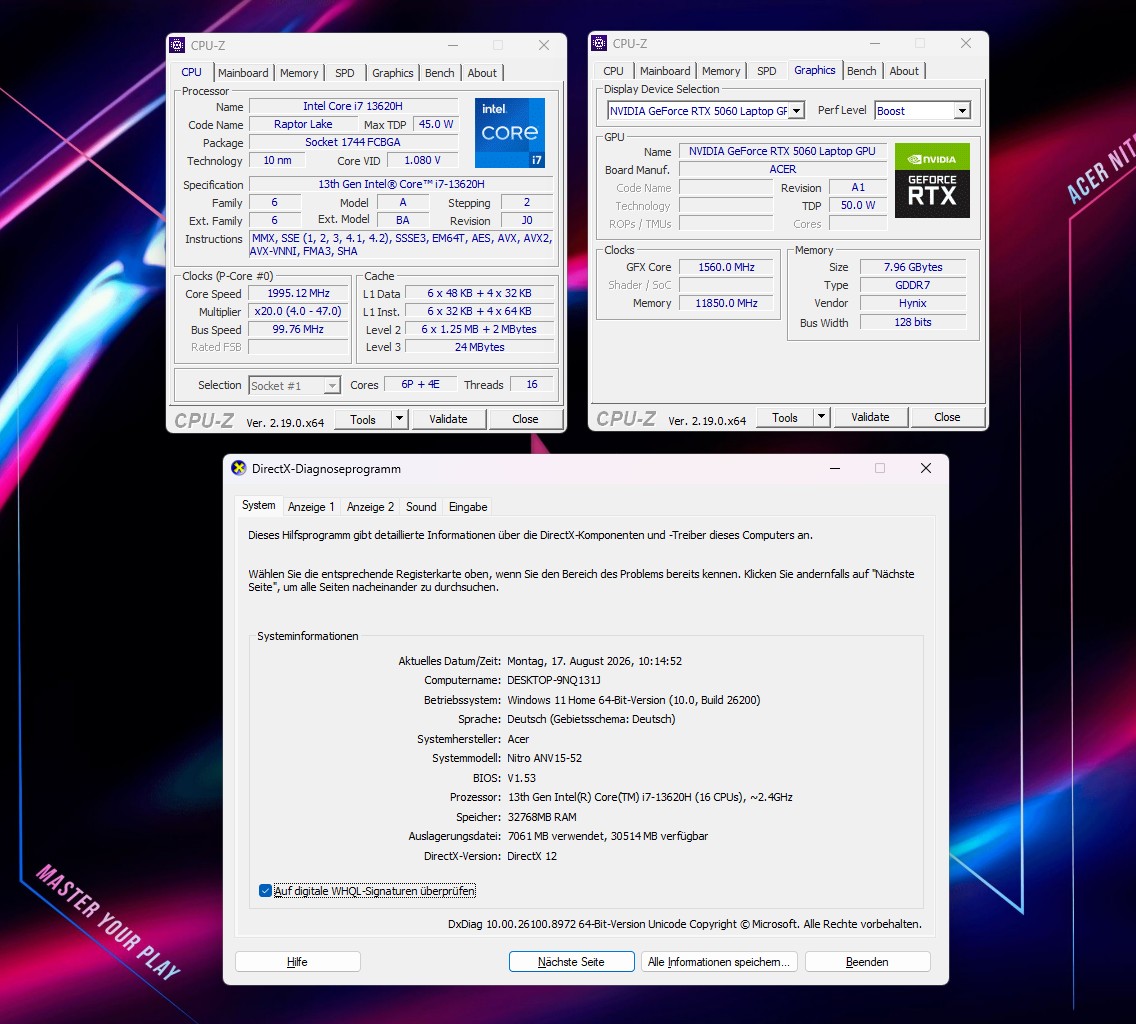Viewport: 1136px width, 1024px height.
Task: Click GPU TDP value 50.0 W
Action: tap(858, 205)
